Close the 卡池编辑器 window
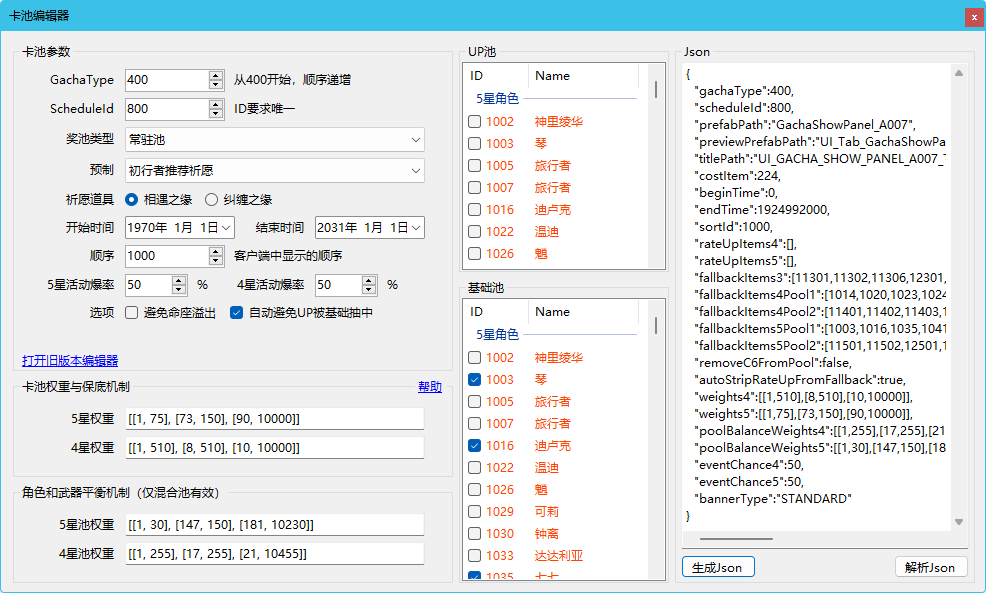This screenshot has width=986, height=593. [x=972, y=17]
